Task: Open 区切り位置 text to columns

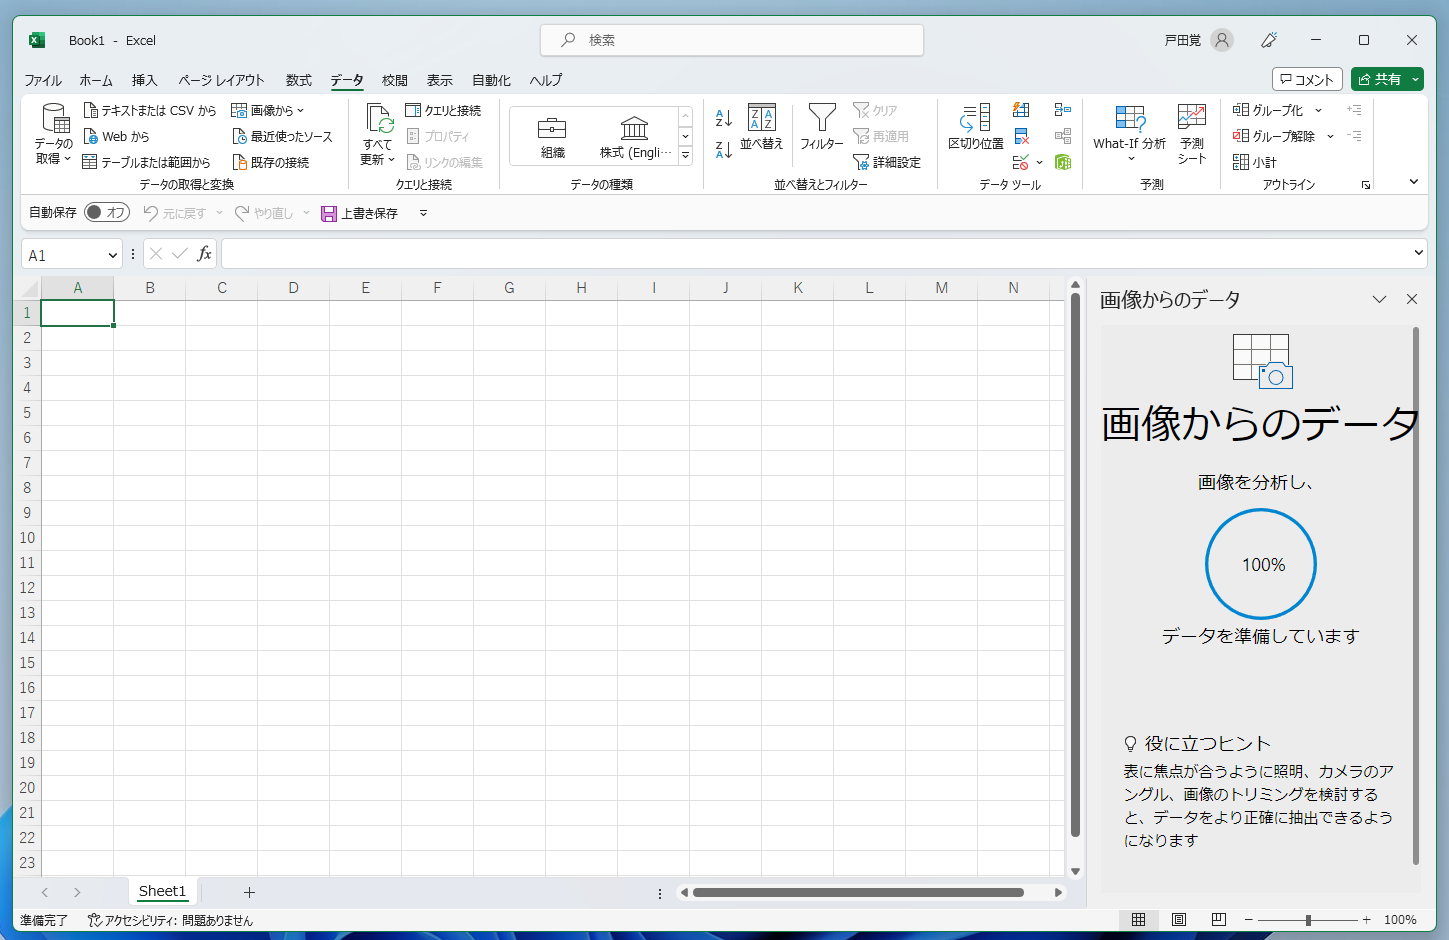Action: [976, 128]
